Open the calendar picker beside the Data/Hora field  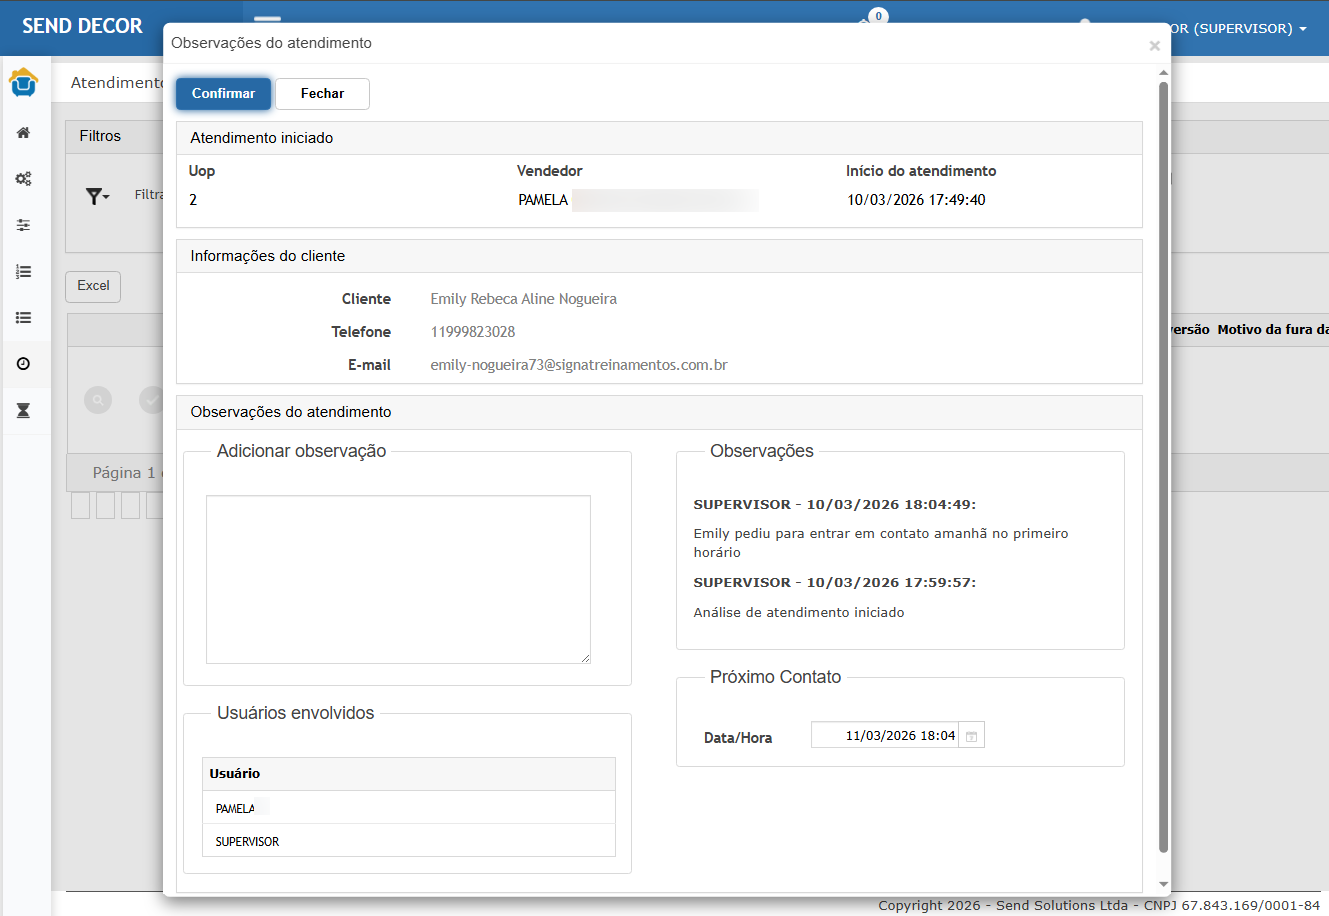[971, 736]
